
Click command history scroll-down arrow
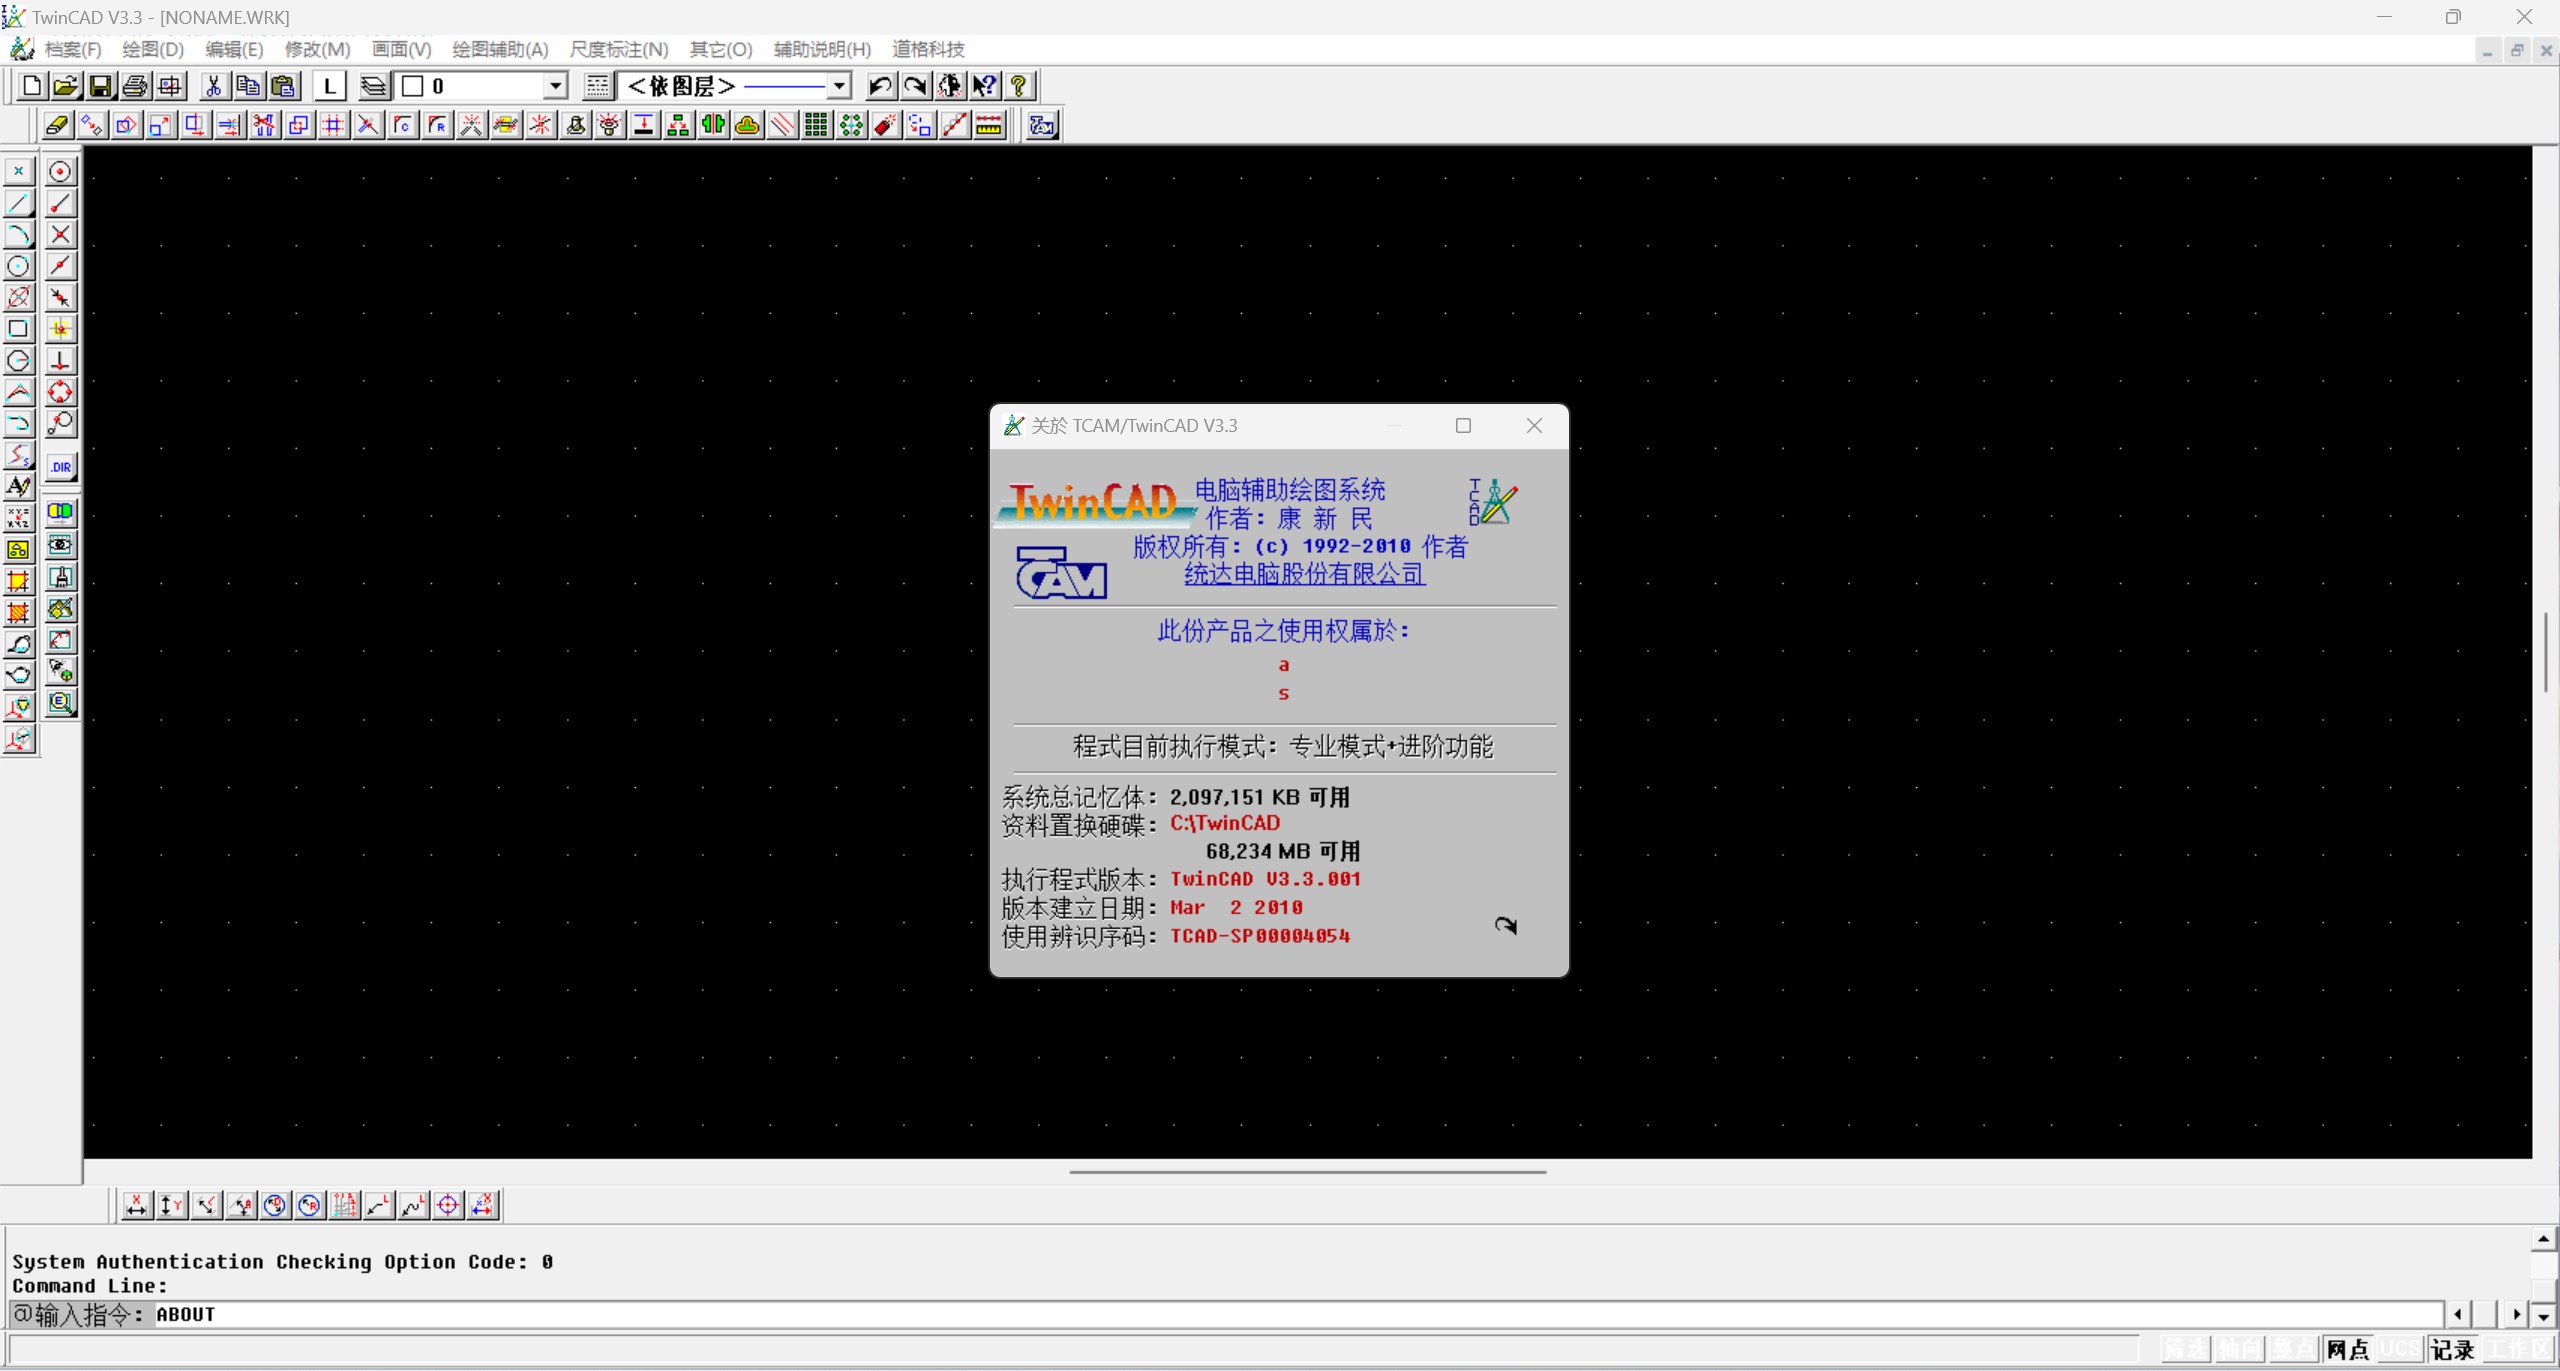pyautogui.click(x=2543, y=1317)
